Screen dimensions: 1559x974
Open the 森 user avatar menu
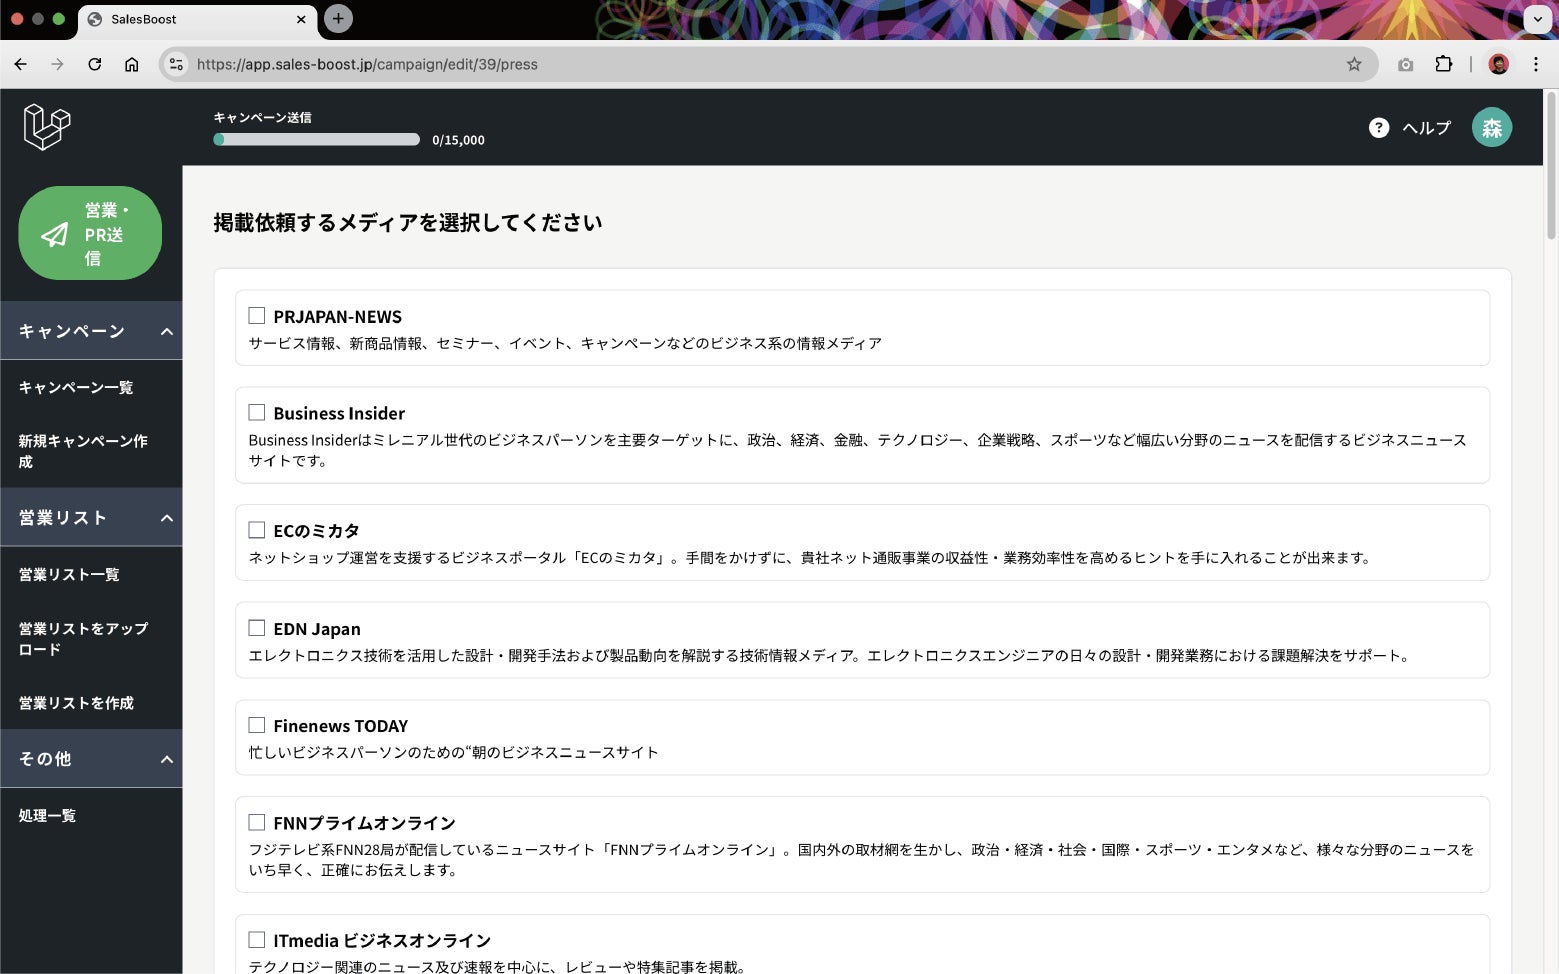pos(1492,127)
